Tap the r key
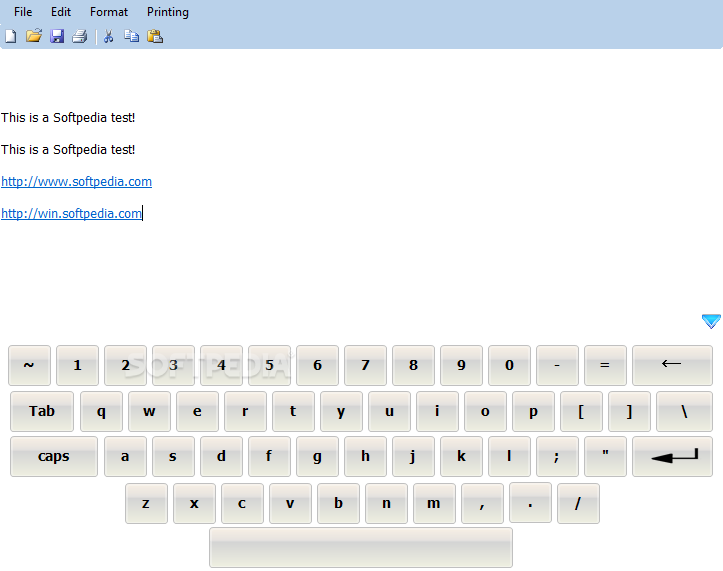This screenshot has width=723, height=571. [x=245, y=411]
